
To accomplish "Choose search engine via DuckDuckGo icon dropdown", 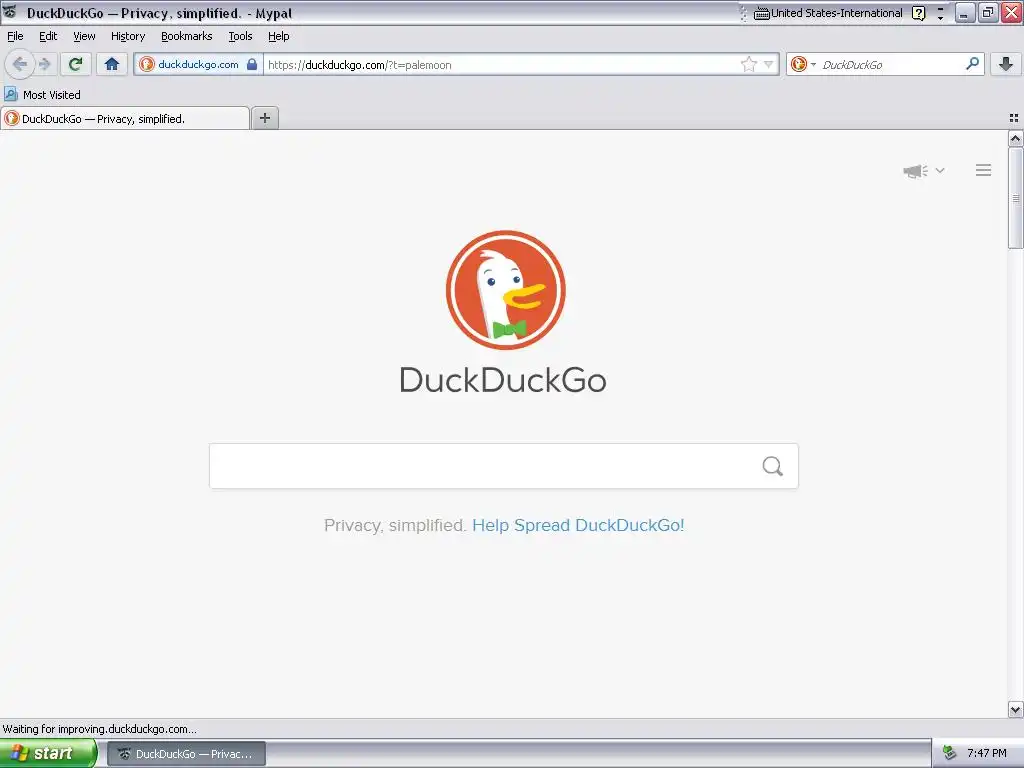I will [x=803, y=64].
